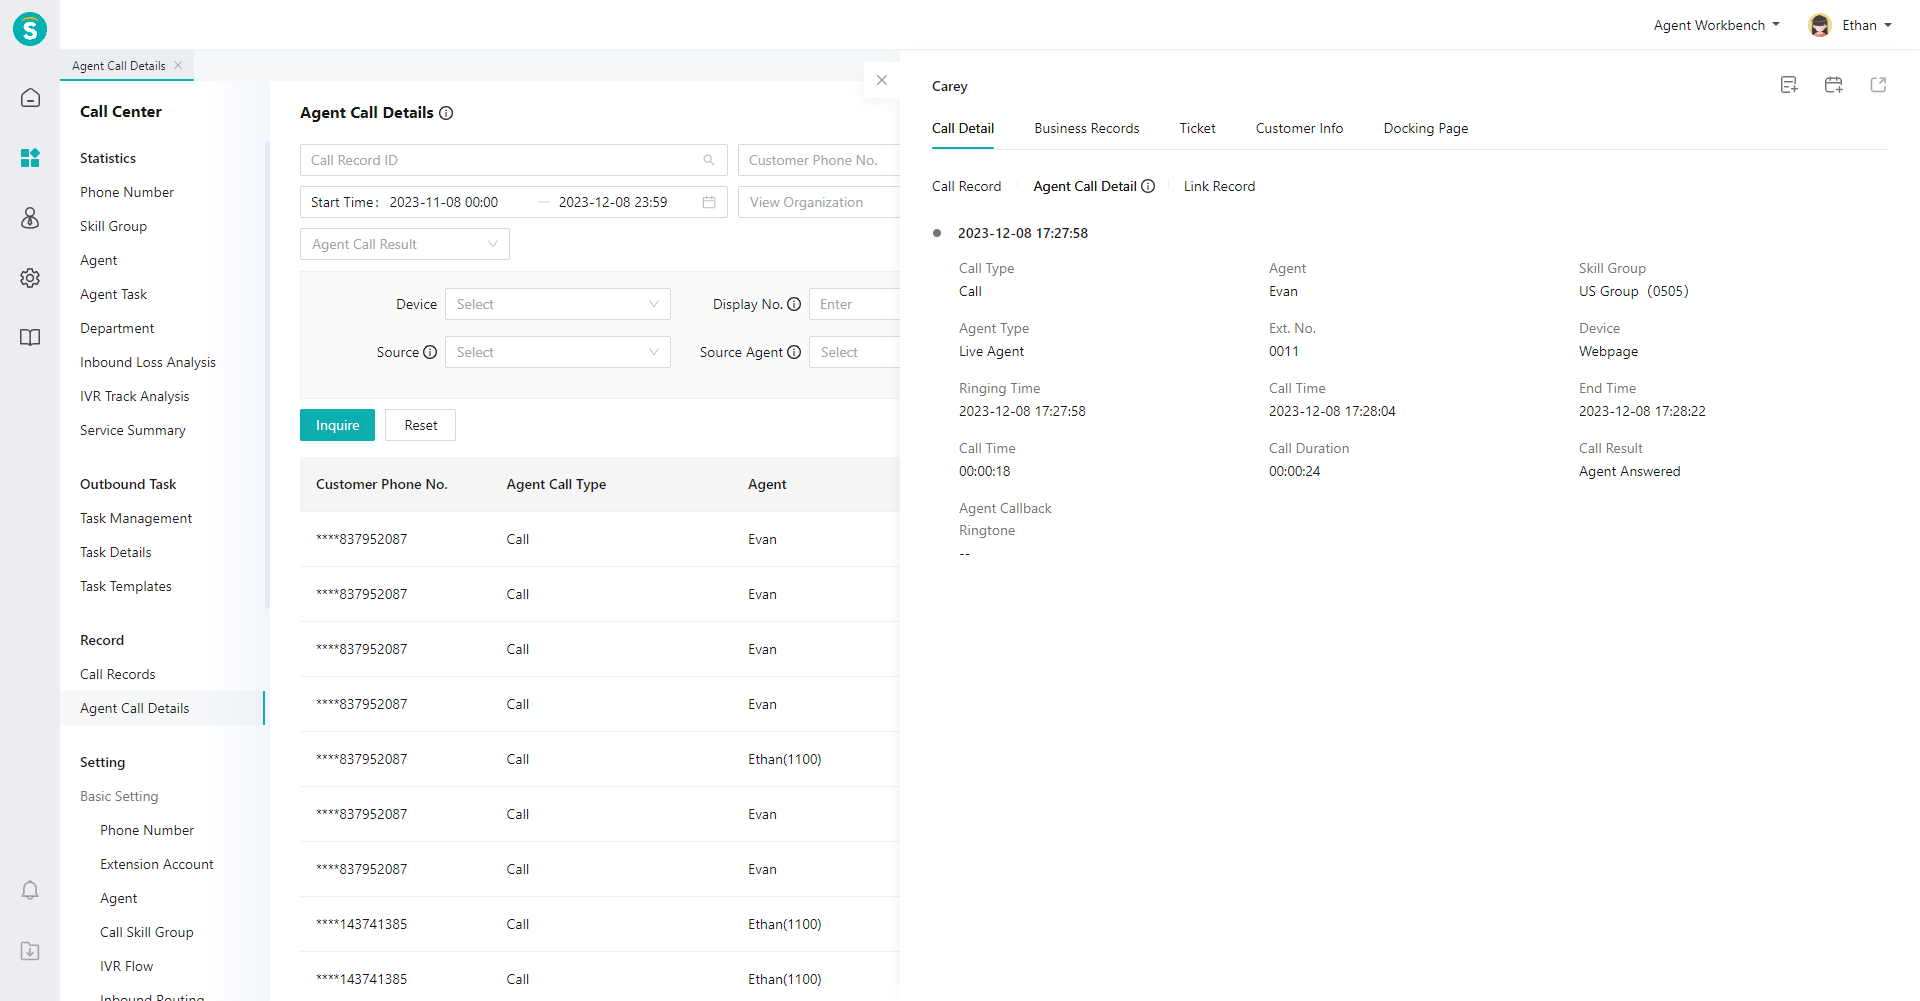Switch to the Customer Info tab
Image resolution: width=1920 pixels, height=1001 pixels.
[1299, 128]
